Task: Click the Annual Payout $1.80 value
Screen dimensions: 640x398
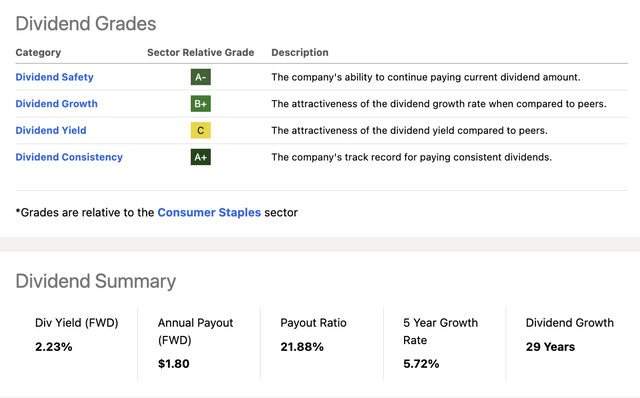Action: point(173,364)
